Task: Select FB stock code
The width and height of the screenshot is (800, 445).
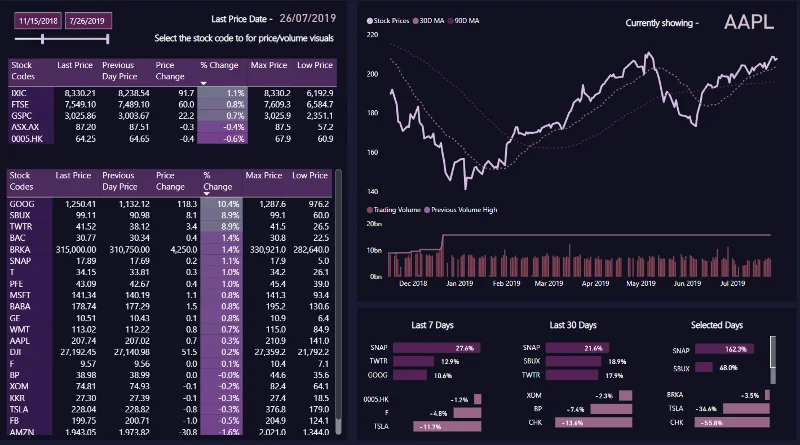Action: [x=14, y=421]
